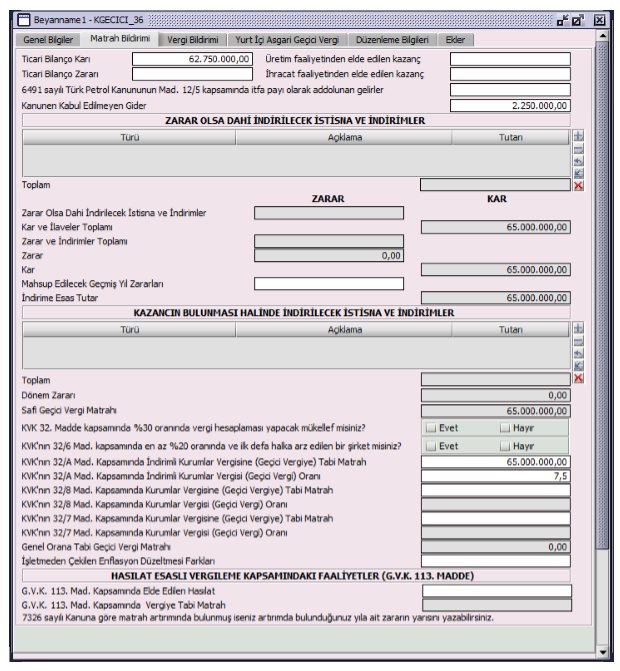Click the undo arrow beside the Zarar Olsa Dahi table
This screenshot has width=620, height=671.
[578, 161]
